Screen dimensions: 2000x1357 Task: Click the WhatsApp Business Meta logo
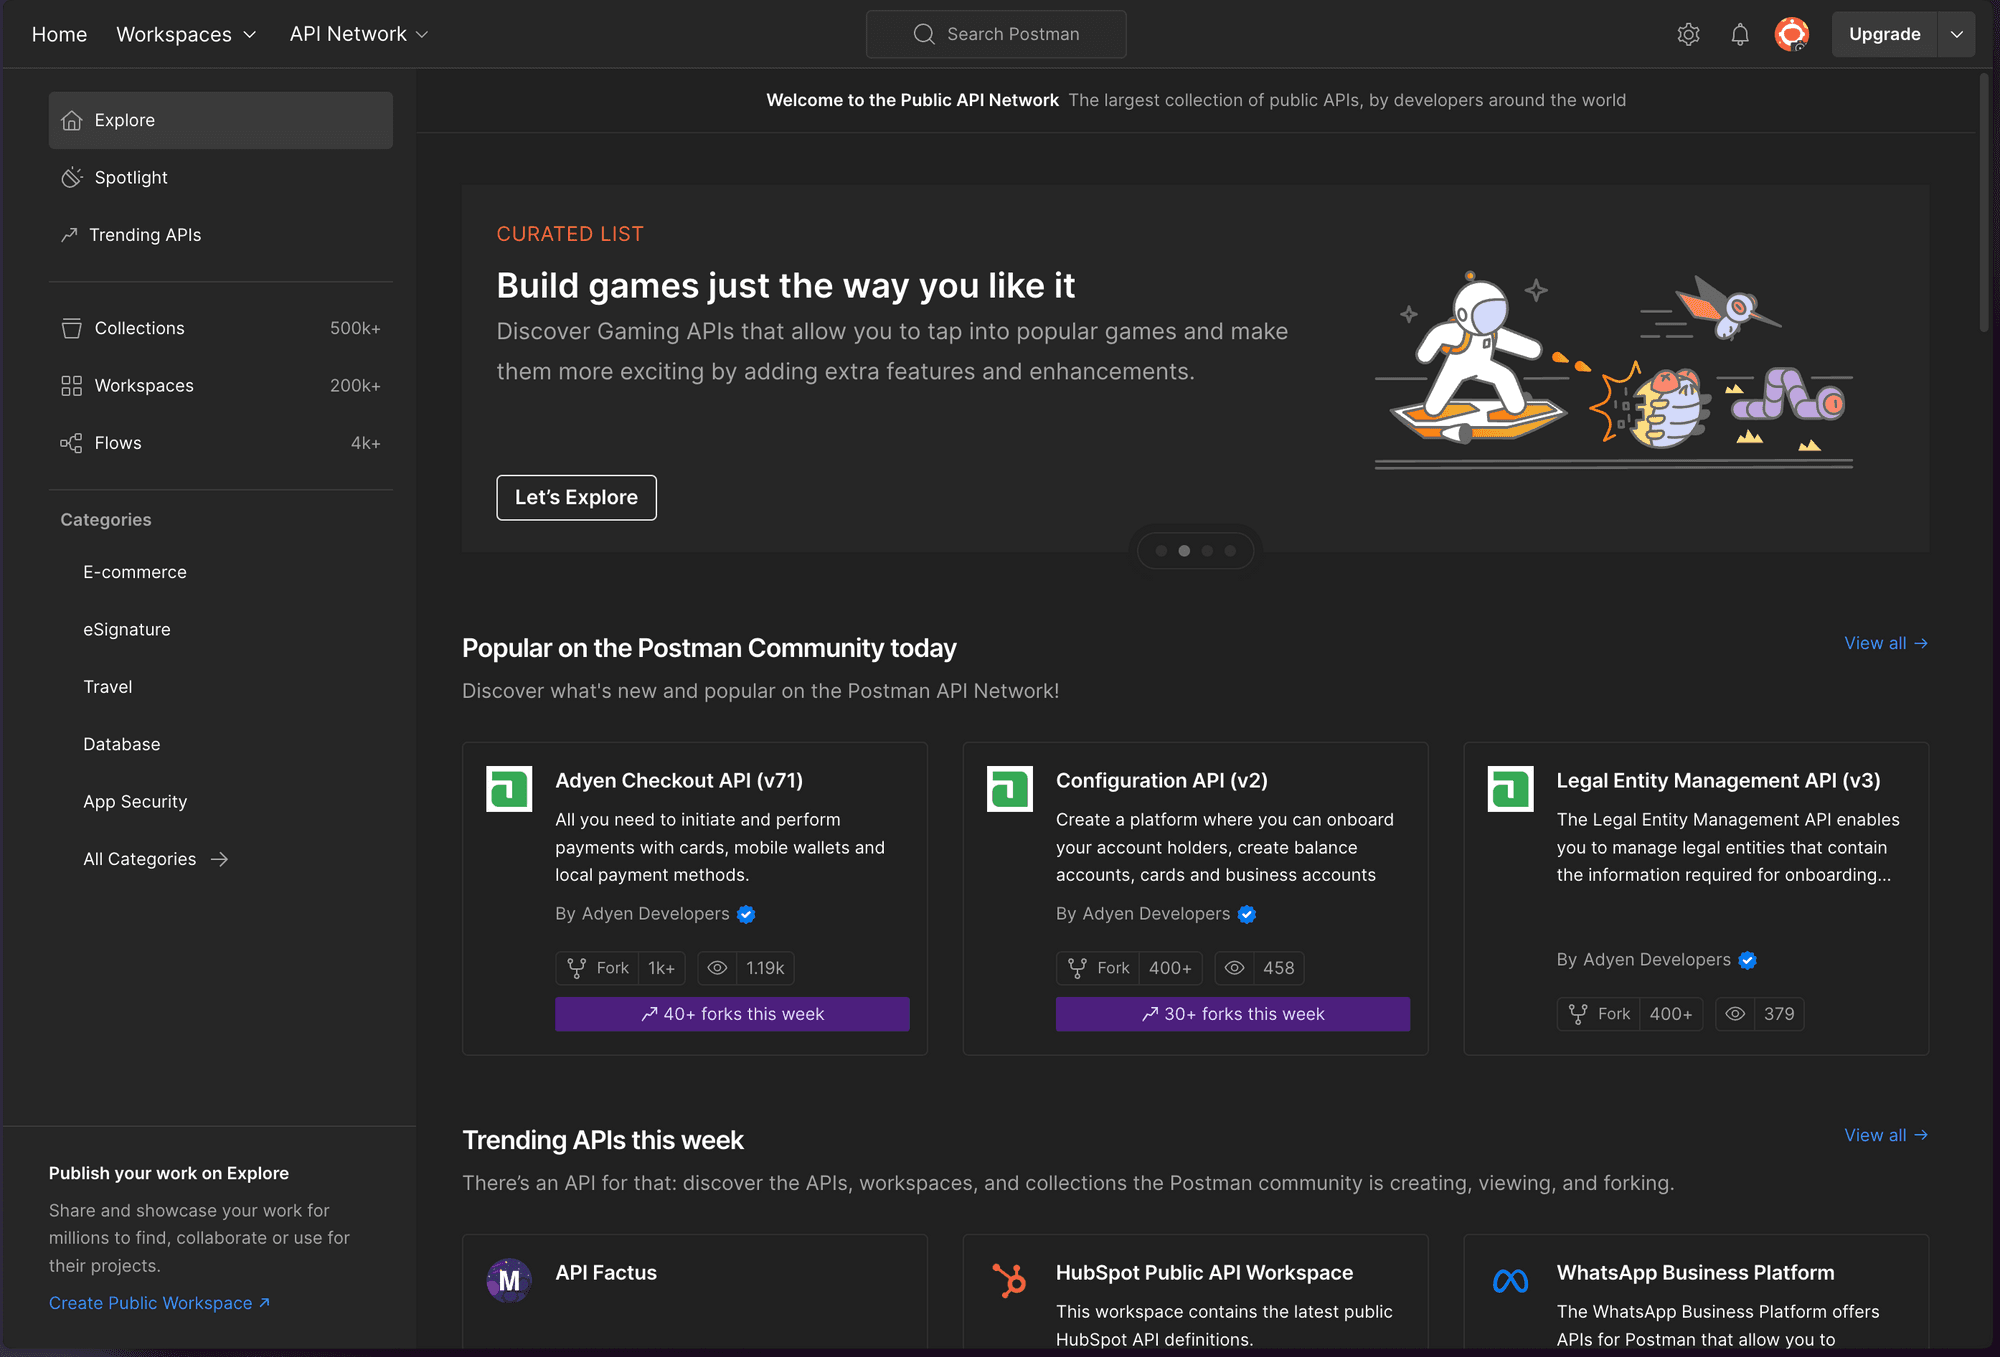point(1510,1280)
